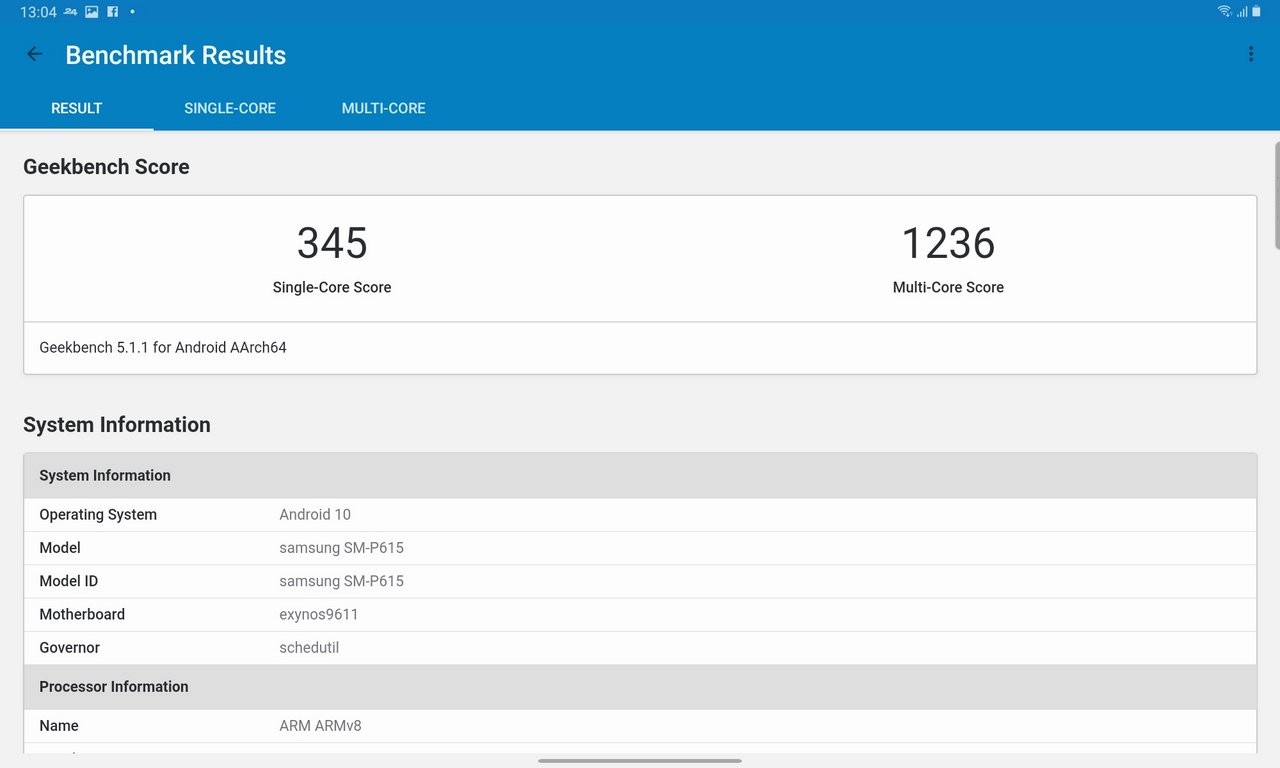
Task: Tap the Model ID row label
Action: pos(69,581)
